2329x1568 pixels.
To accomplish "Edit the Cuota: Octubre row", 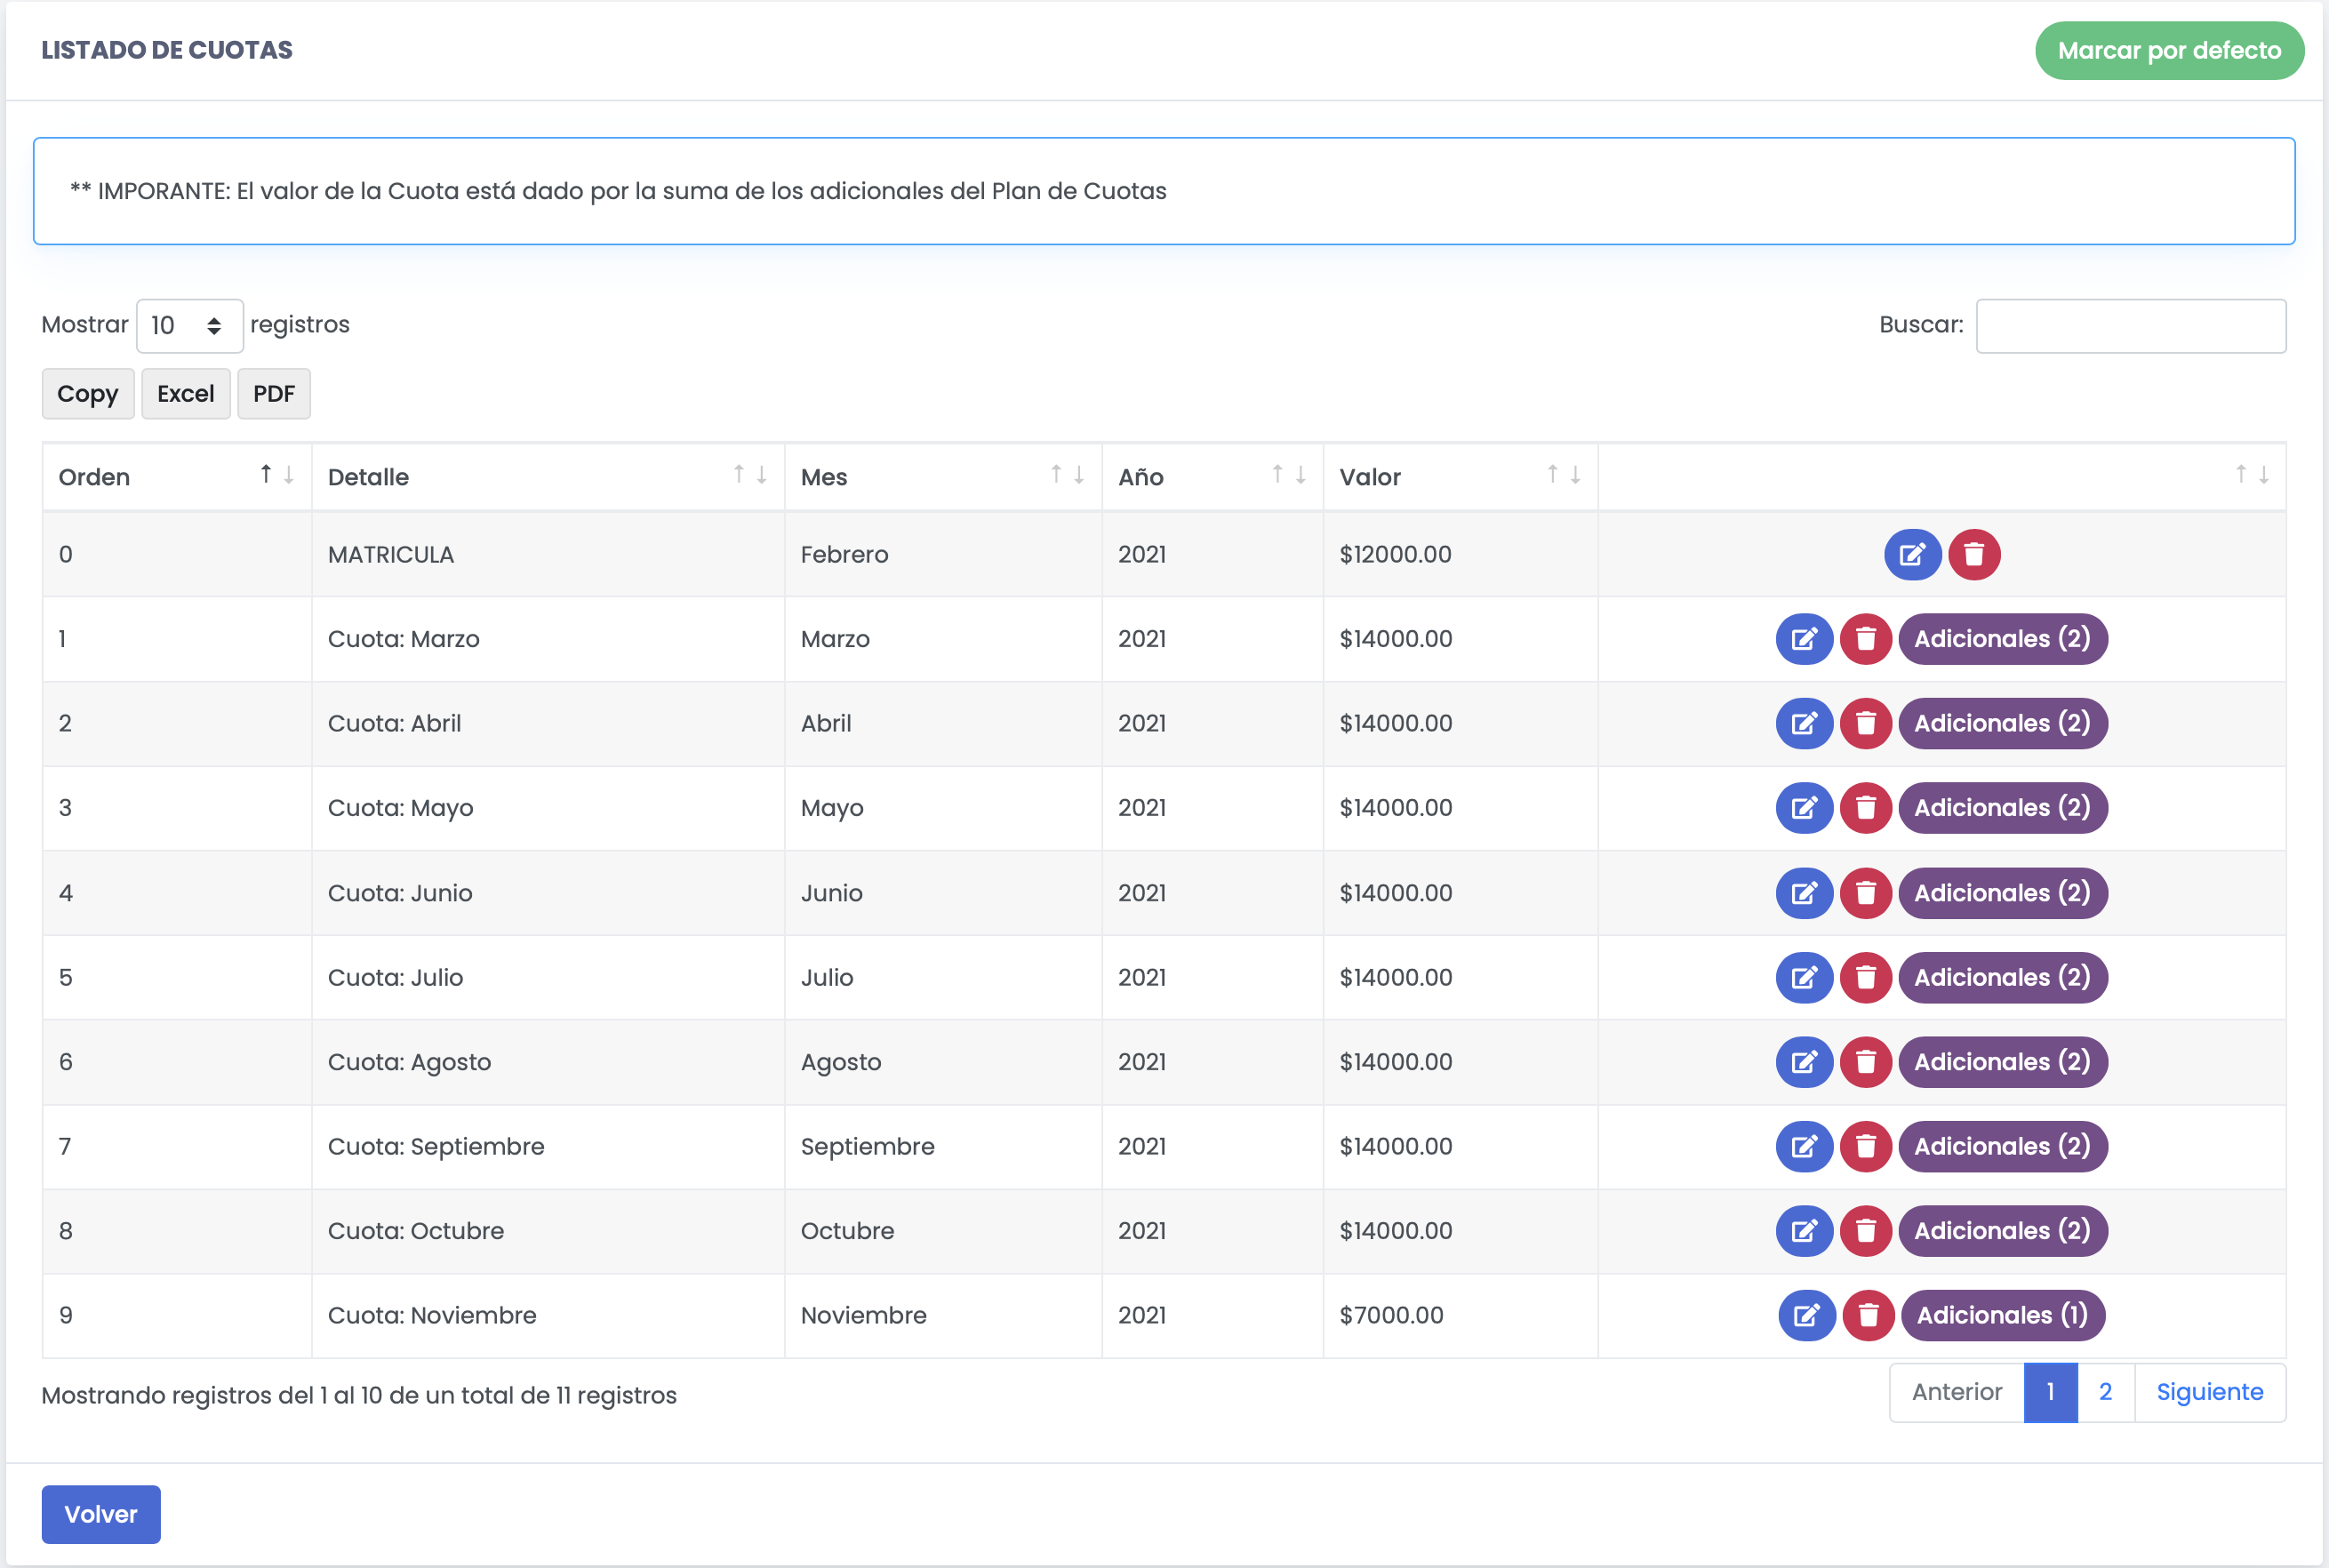I will 1804,1231.
